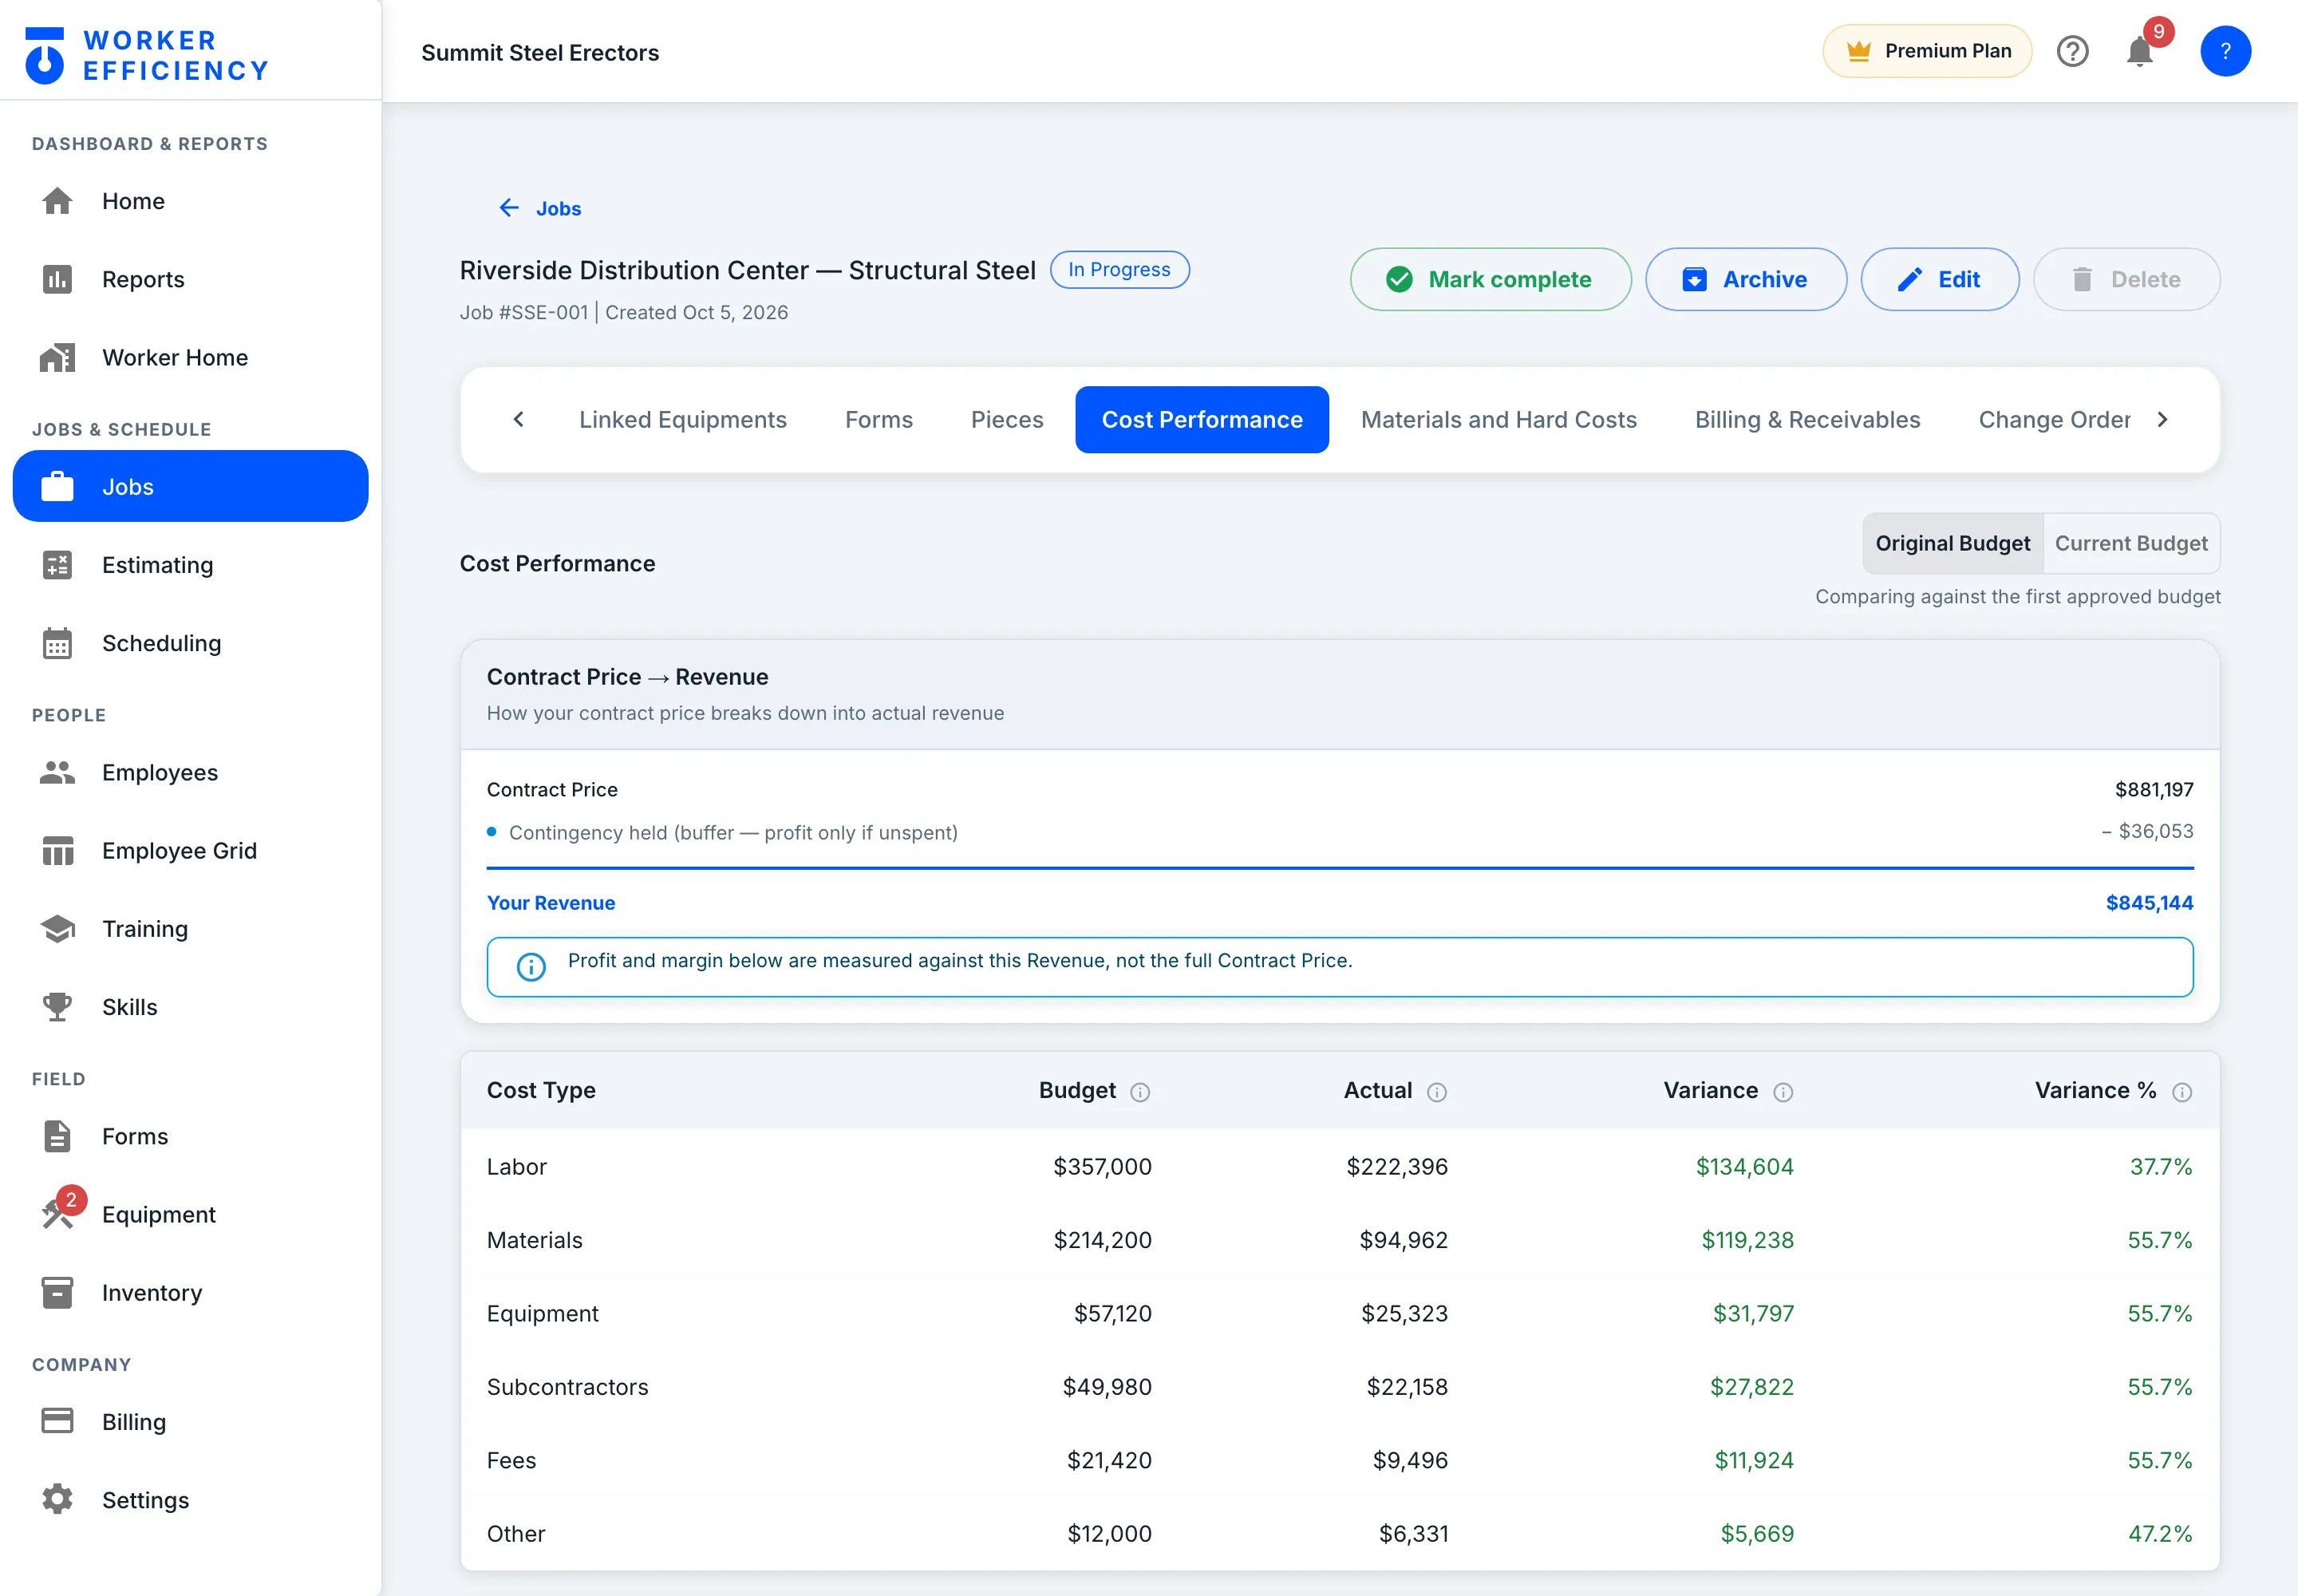Click the Premium Plan badge
The image size is (2298, 1596).
point(1926,51)
